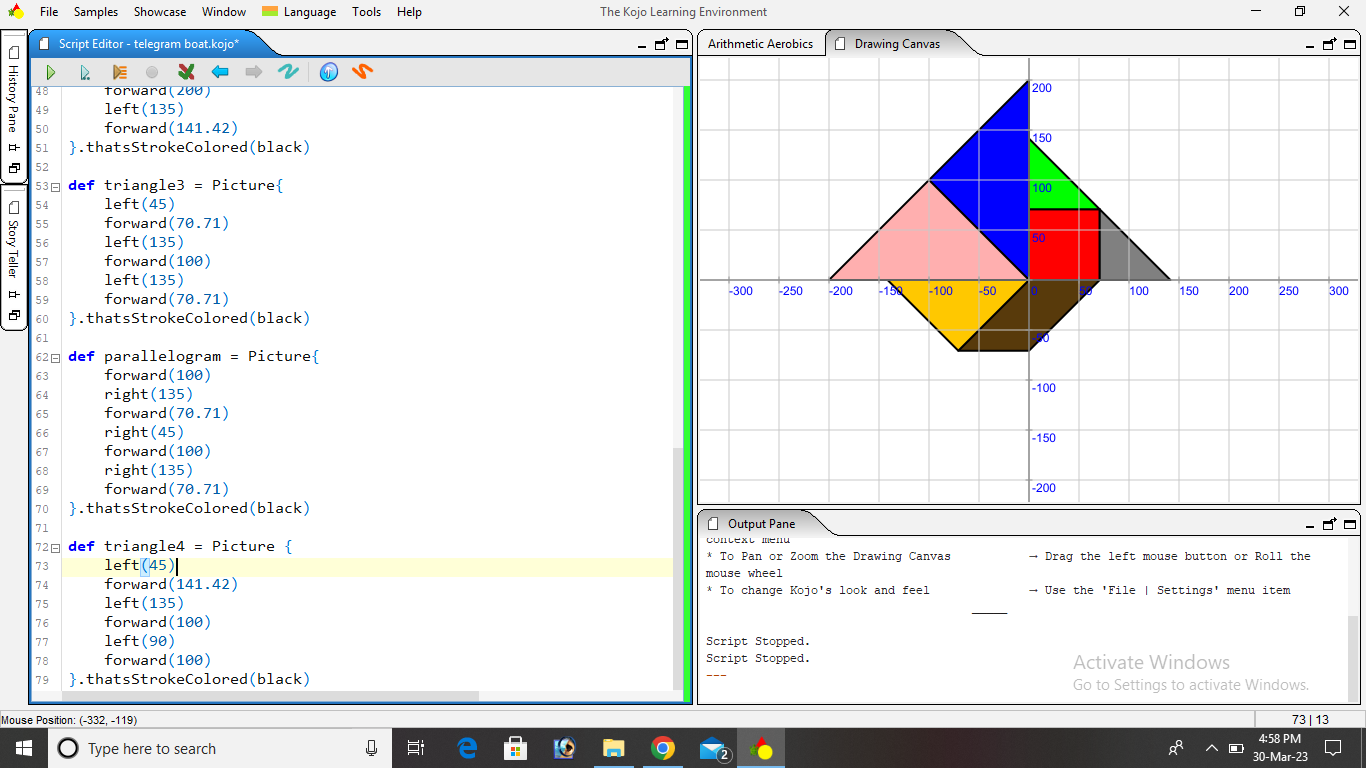Image resolution: width=1366 pixels, height=768 pixels.
Task: Switch to the Arithmetic Aerobics tab
Action: coord(761,44)
